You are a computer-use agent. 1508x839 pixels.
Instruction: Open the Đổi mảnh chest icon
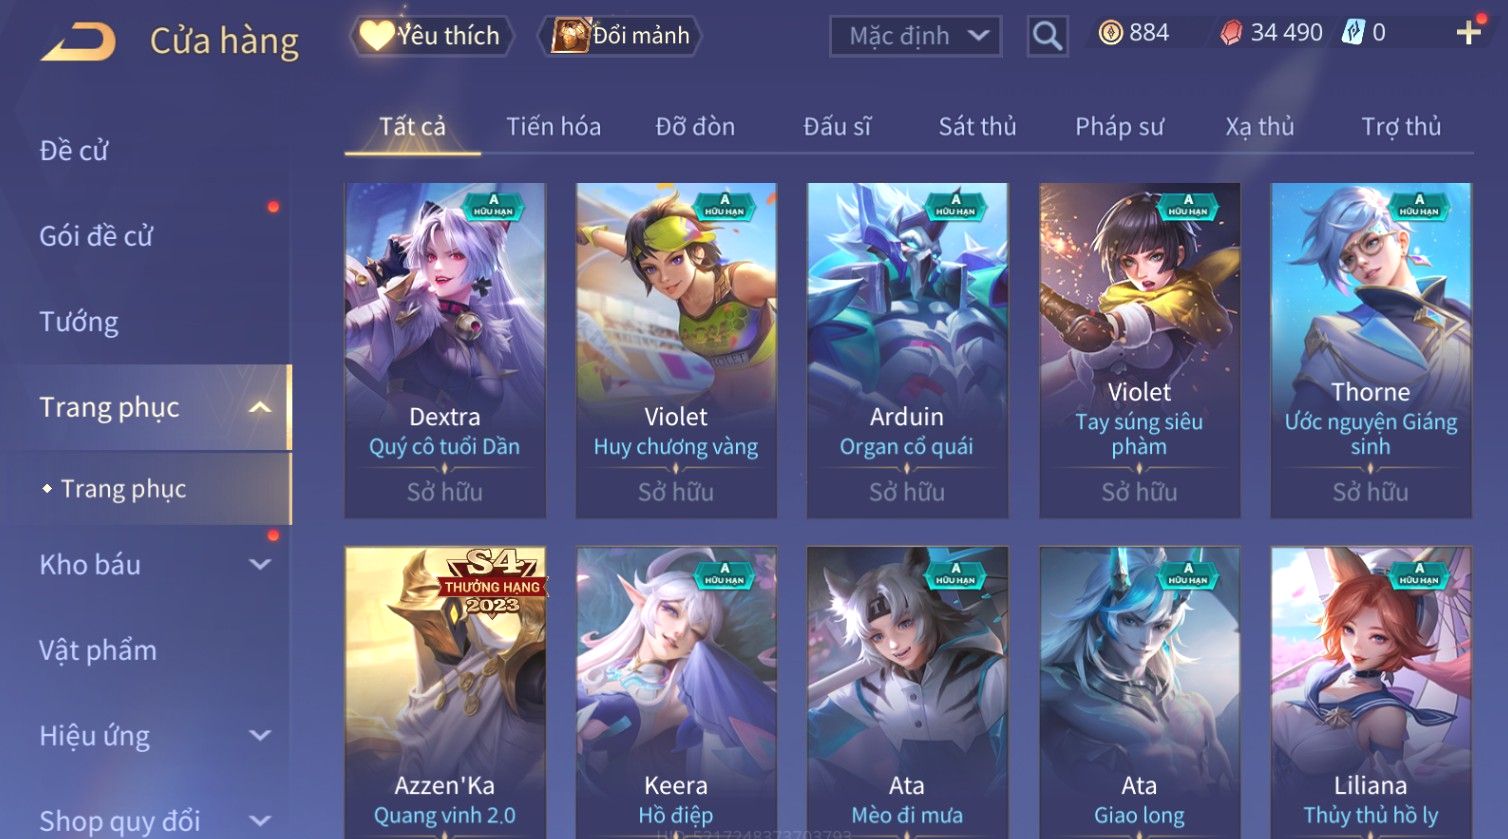click(x=570, y=36)
